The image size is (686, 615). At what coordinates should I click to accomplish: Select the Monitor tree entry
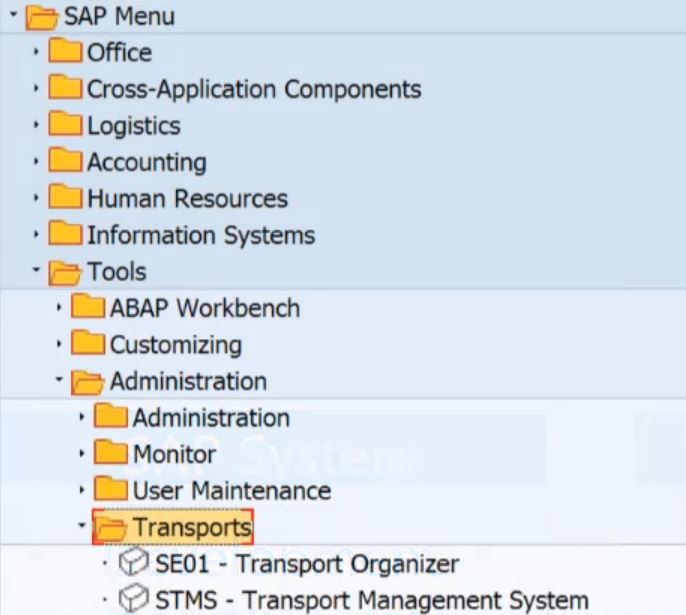[175, 454]
